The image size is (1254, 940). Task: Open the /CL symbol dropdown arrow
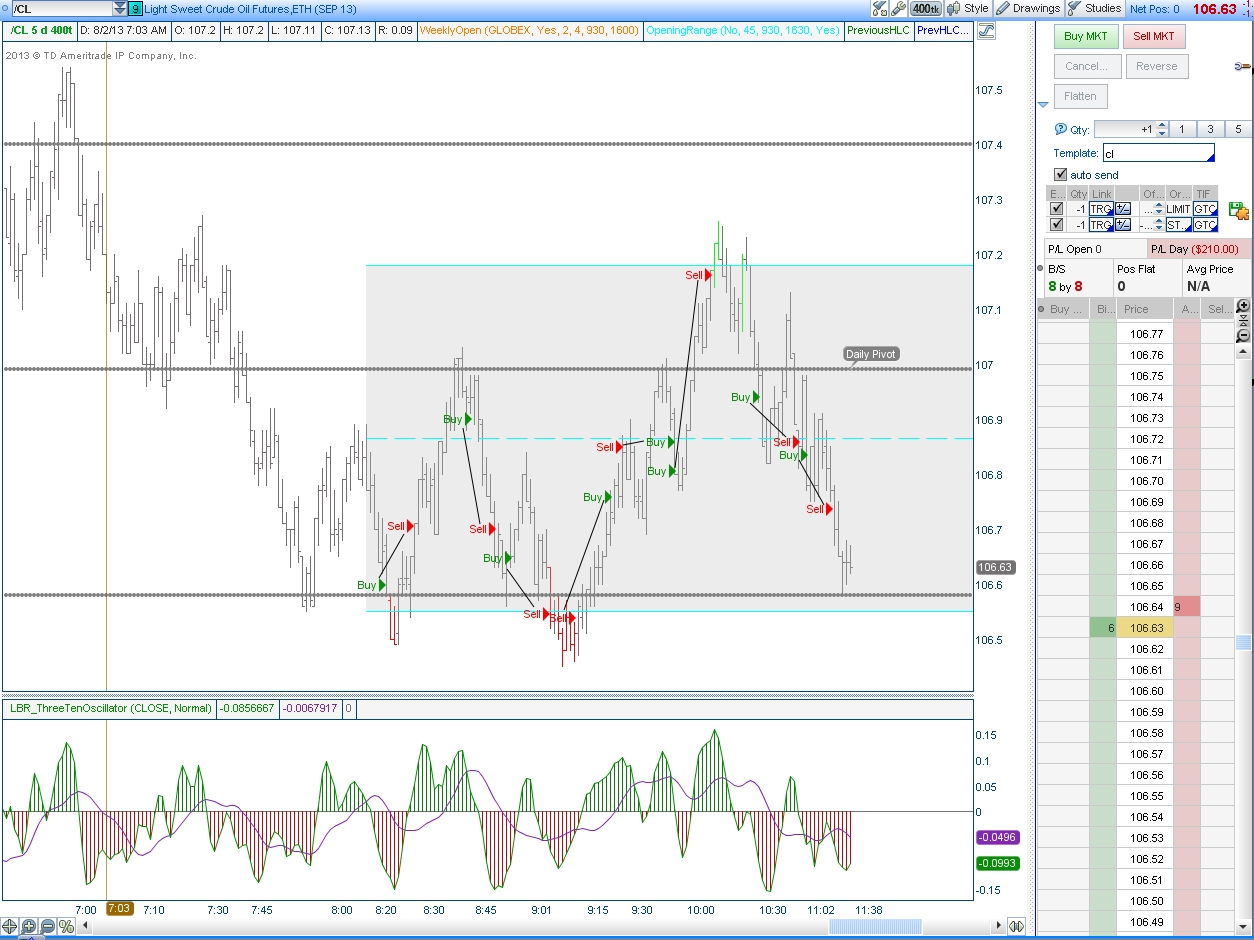pyautogui.click(x=120, y=8)
